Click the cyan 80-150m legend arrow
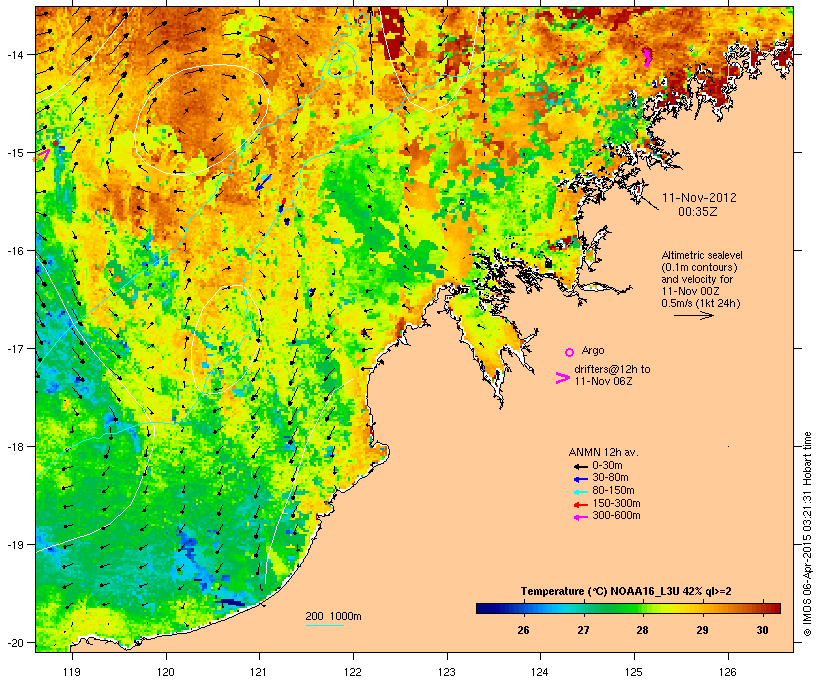Viewport: 820px width, 680px height. point(580,492)
